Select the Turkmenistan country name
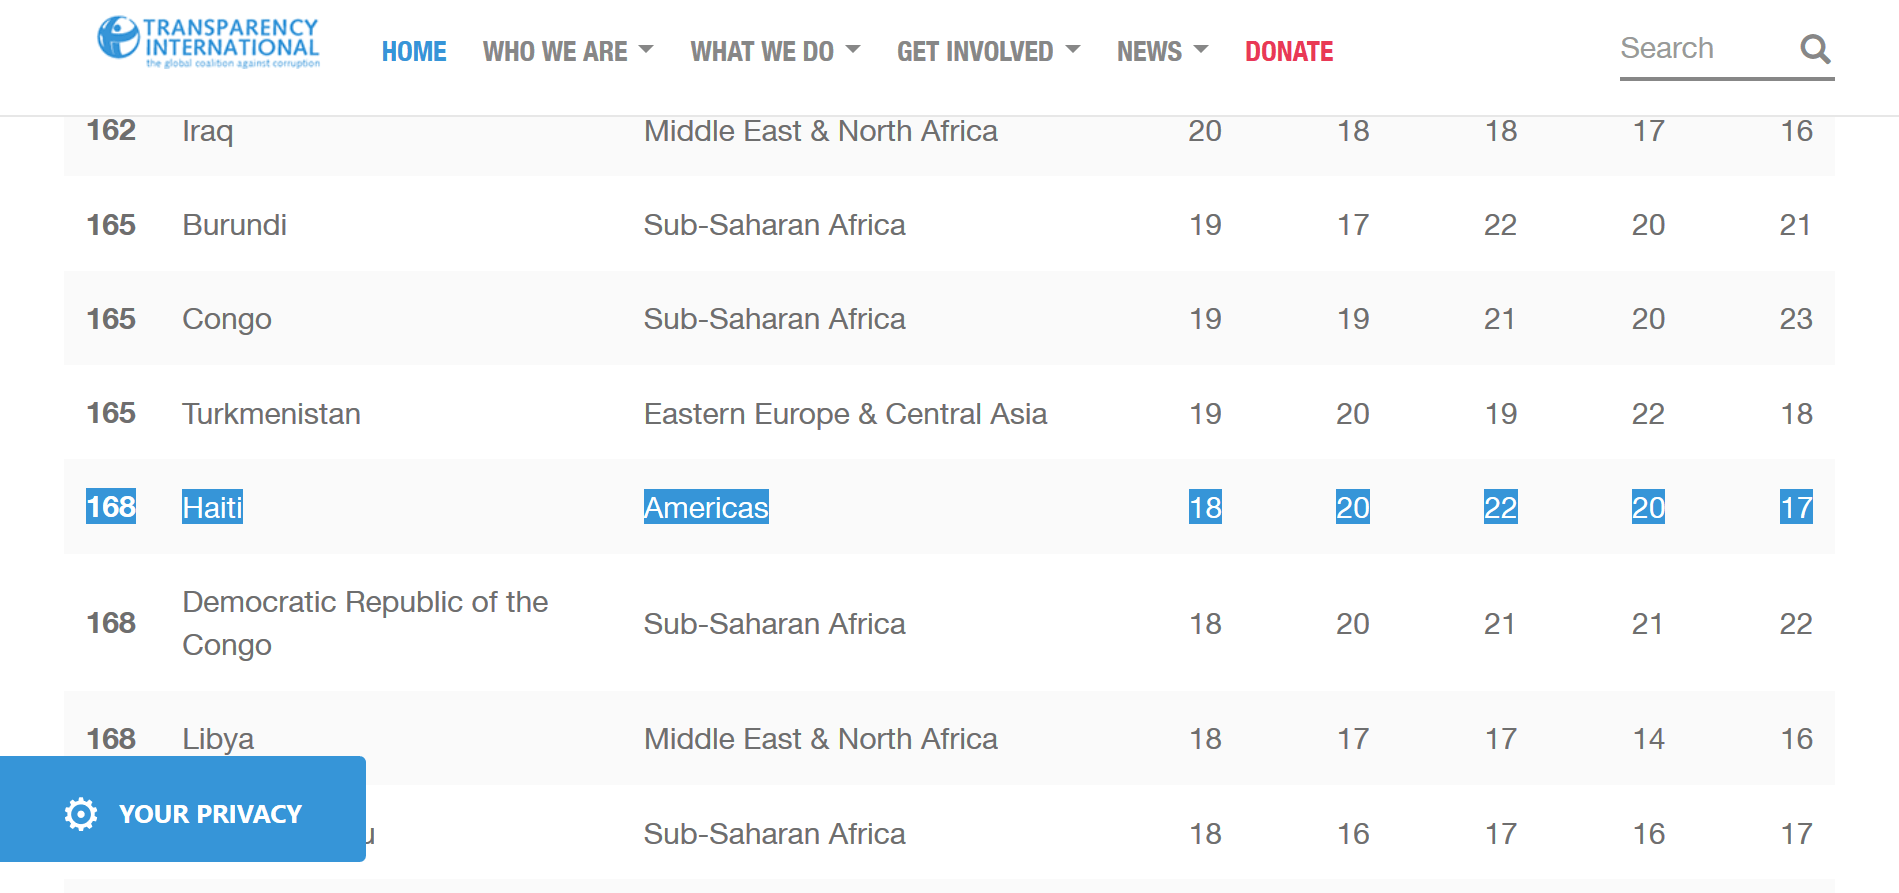This screenshot has height=893, width=1899. coord(271,414)
